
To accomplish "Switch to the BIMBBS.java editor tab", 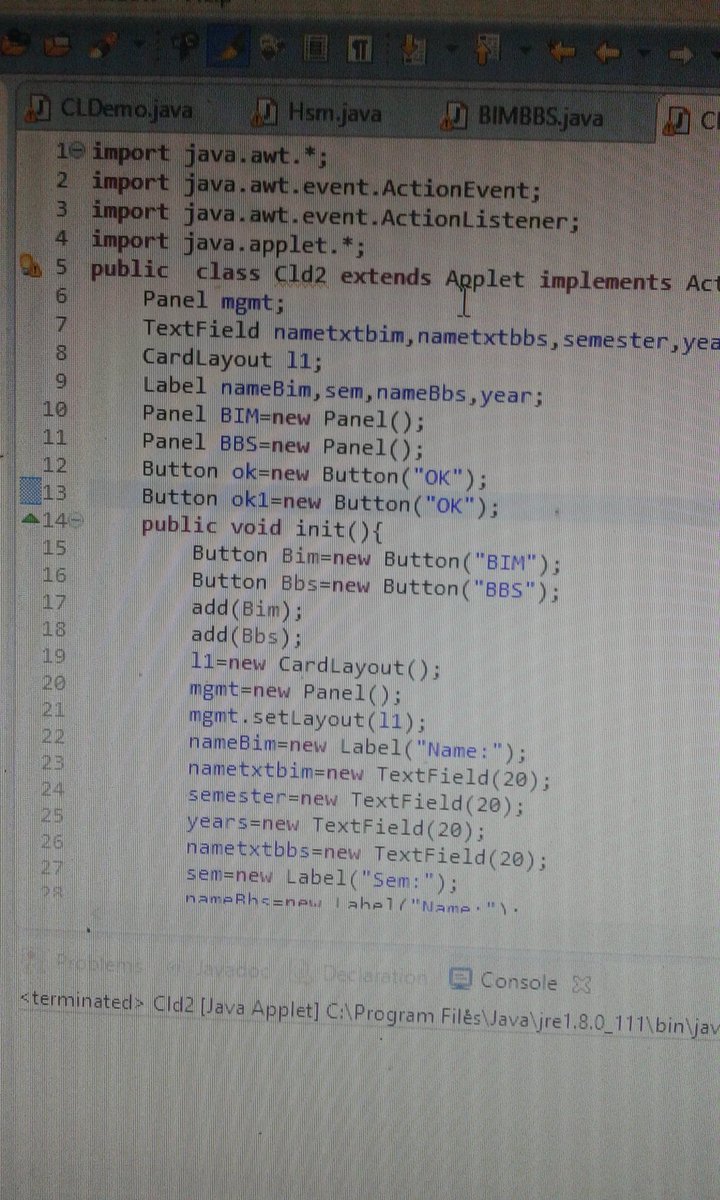I will tap(525, 117).
